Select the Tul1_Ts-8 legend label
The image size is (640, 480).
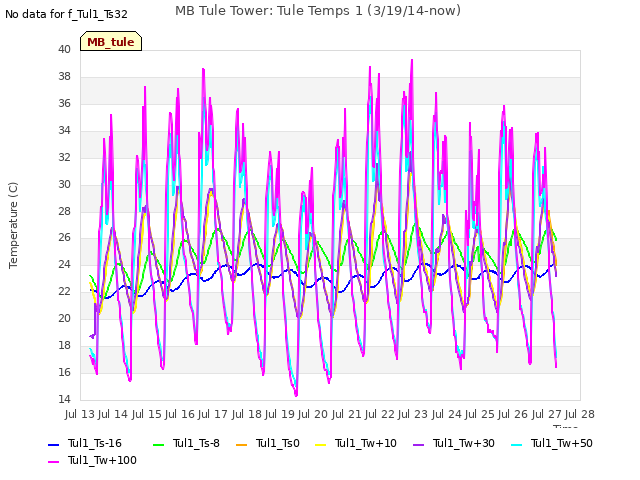click(196, 444)
